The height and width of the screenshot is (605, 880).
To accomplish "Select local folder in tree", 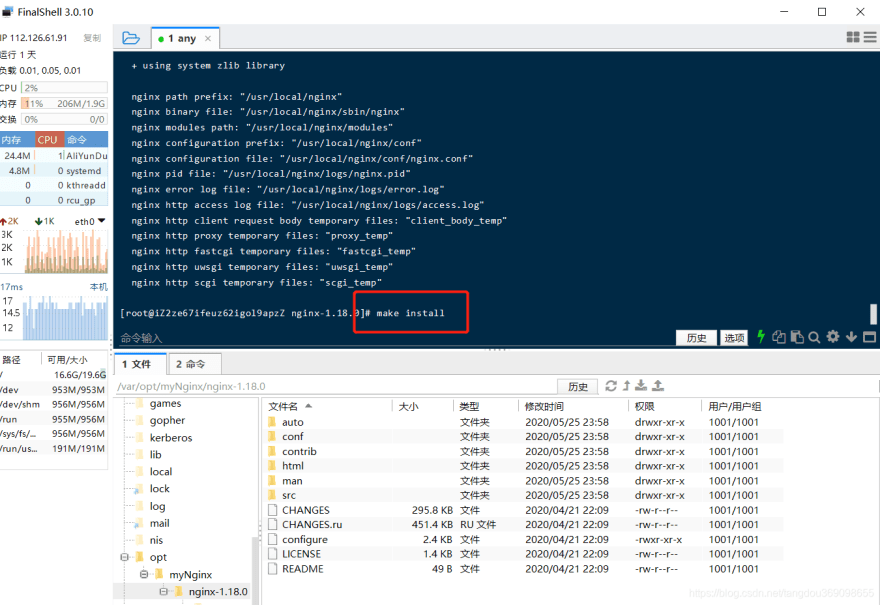I will 161,471.
